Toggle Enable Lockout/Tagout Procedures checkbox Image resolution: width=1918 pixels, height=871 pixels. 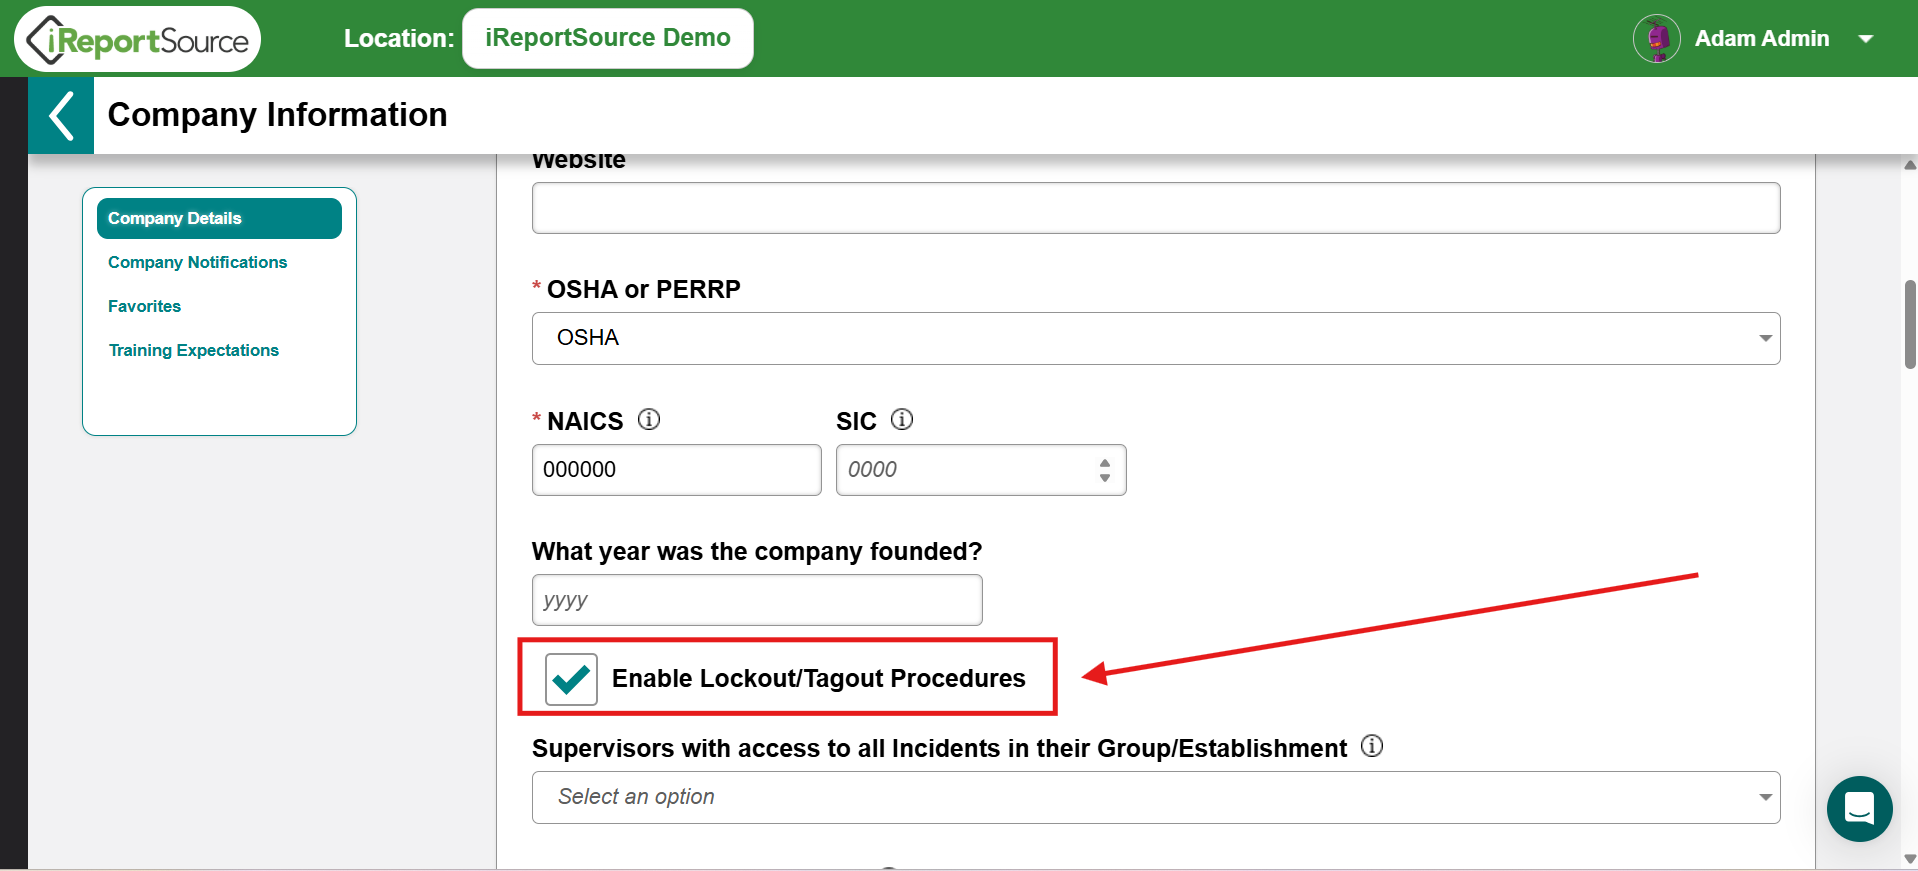tap(571, 679)
